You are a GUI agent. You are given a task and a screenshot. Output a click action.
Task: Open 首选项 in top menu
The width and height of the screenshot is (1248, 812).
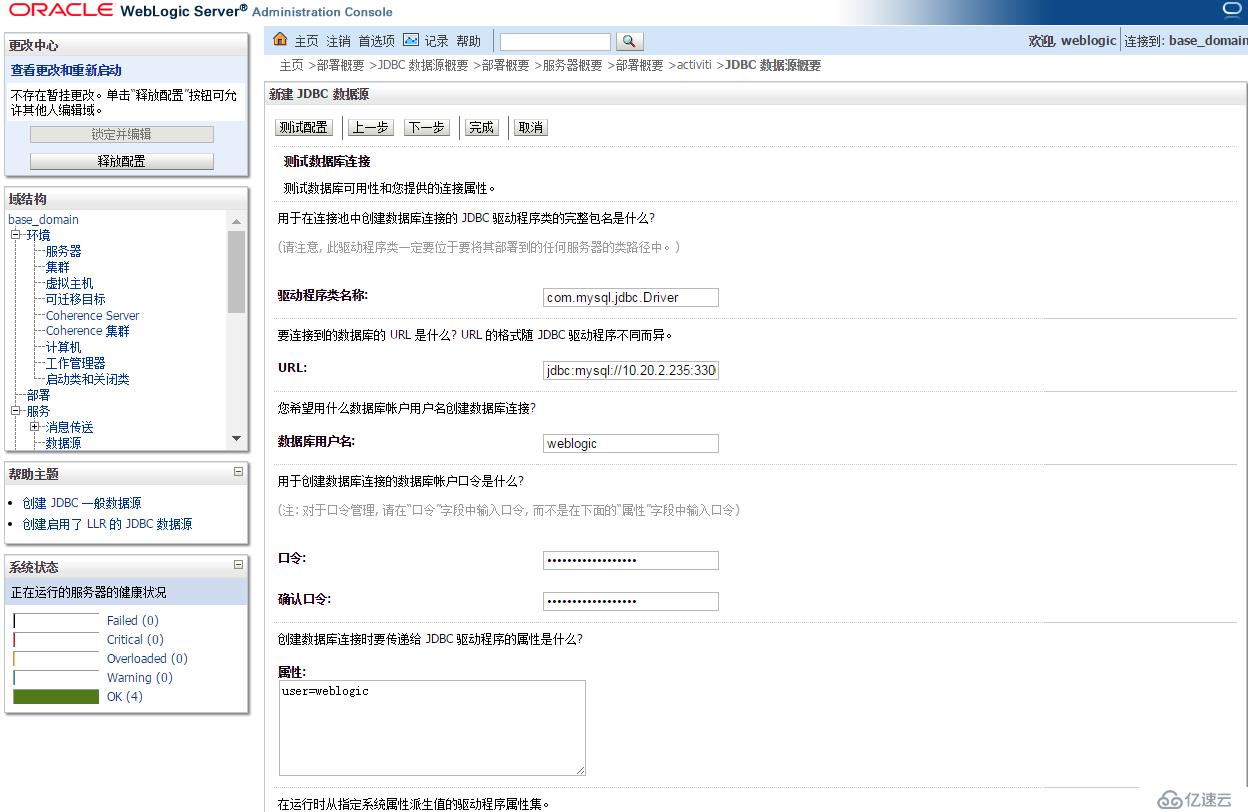377,41
